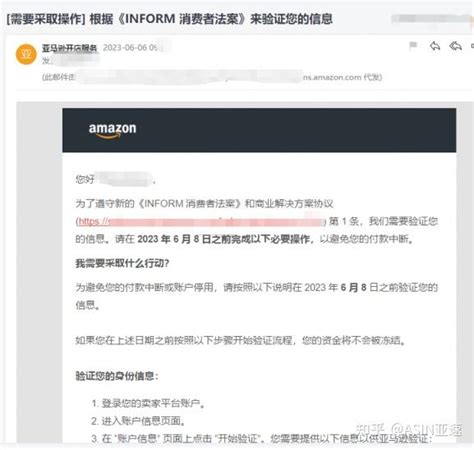Click the email subject about INFORM 消费者法案
This screenshot has height=450, width=474.
pos(170,19)
